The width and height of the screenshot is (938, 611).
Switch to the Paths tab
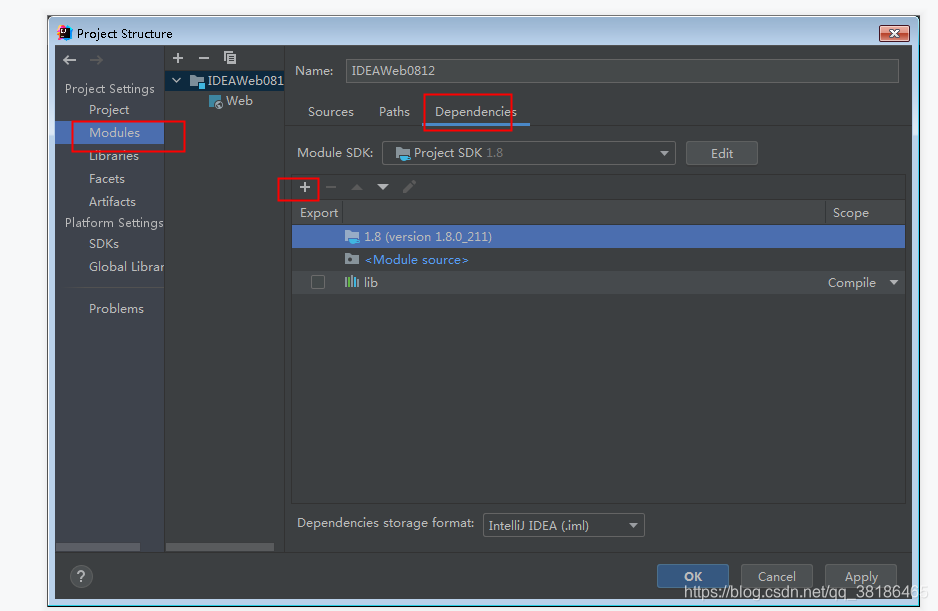click(x=394, y=112)
